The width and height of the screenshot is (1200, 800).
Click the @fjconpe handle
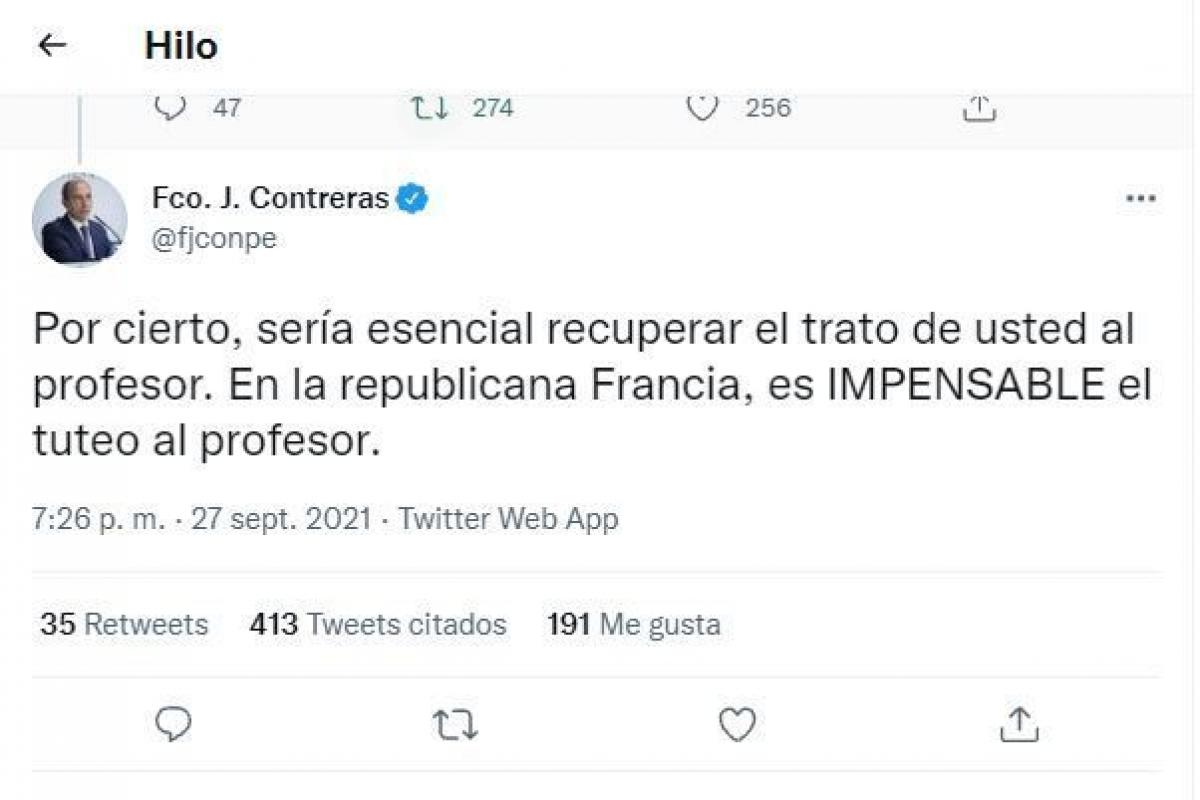(214, 238)
